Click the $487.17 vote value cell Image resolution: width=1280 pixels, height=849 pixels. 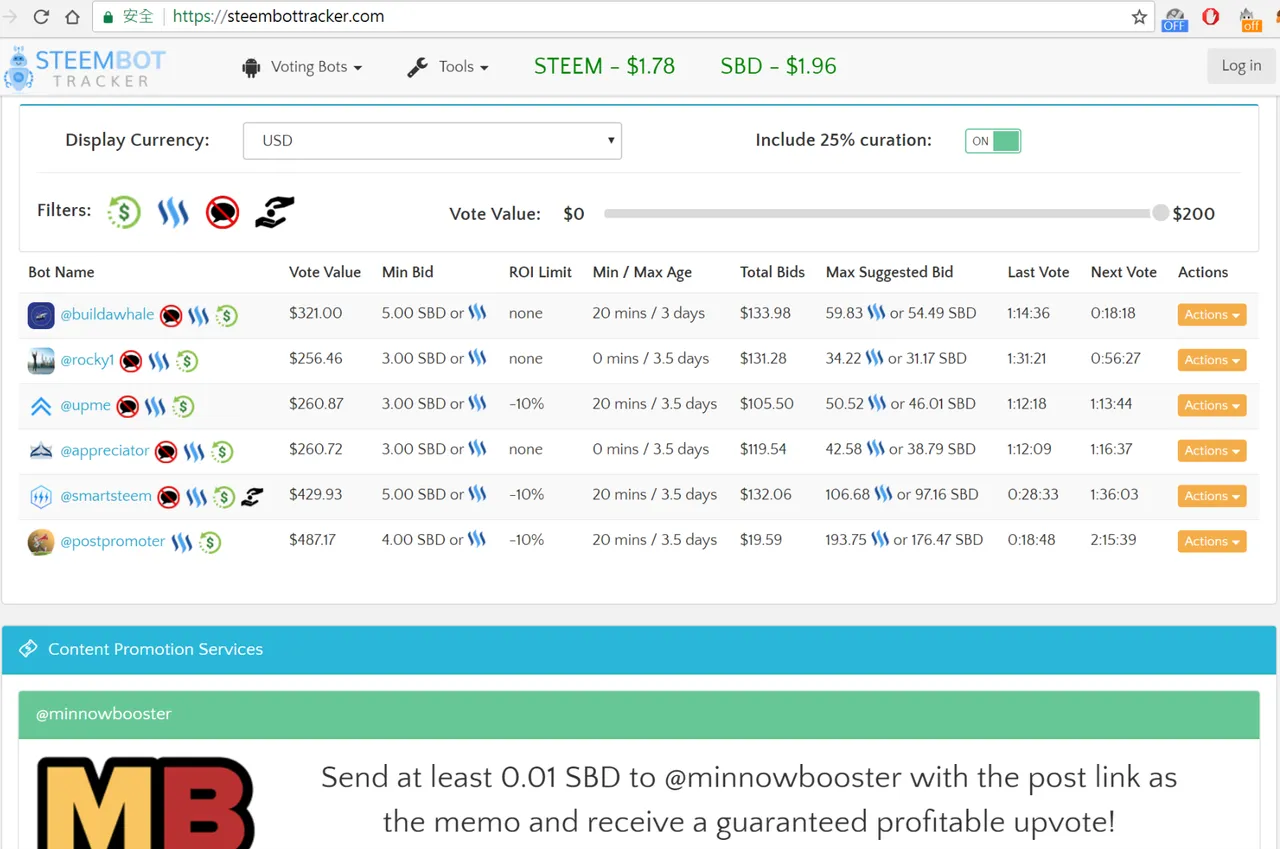pos(312,540)
